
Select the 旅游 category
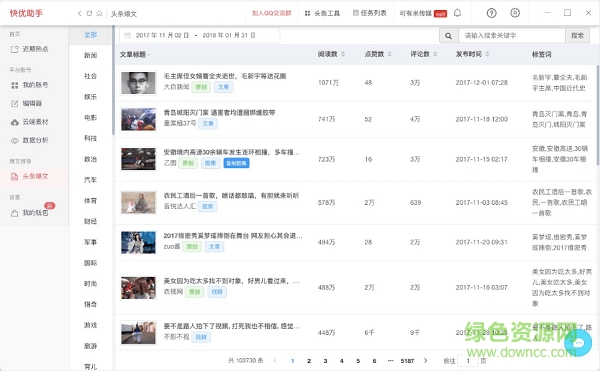91,346
